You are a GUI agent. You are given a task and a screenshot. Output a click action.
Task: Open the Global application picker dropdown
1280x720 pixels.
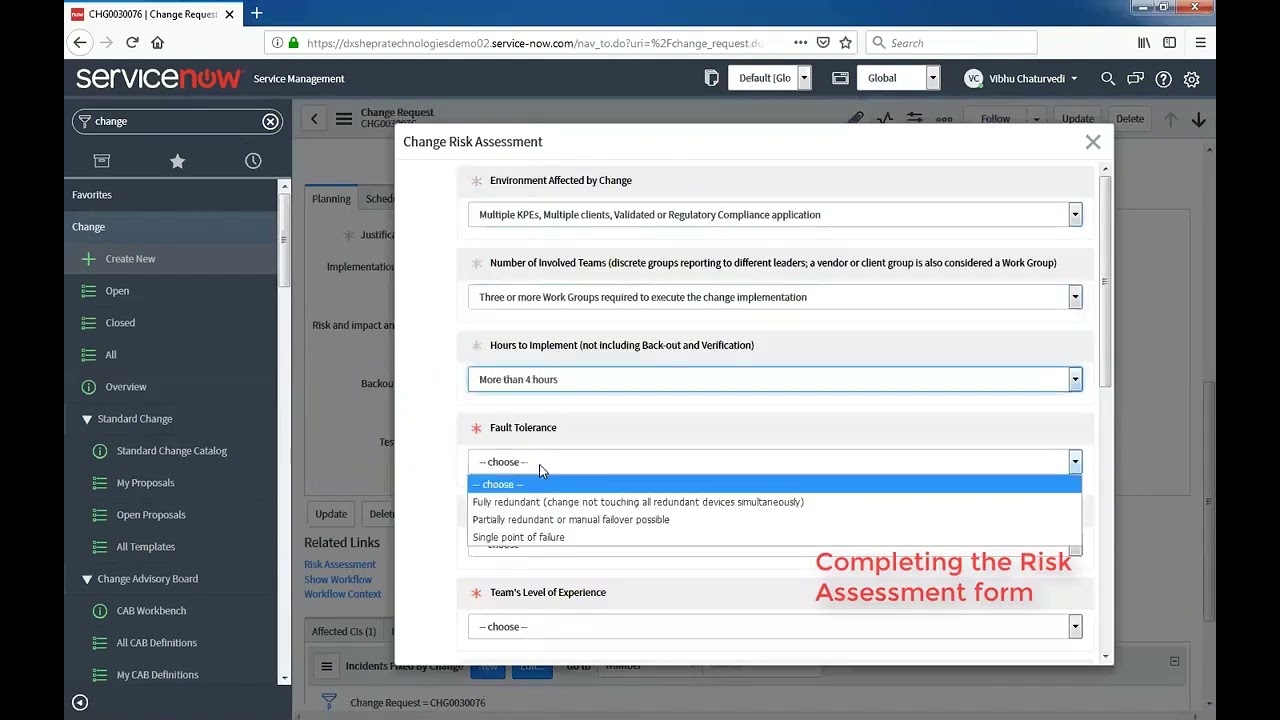(x=898, y=78)
